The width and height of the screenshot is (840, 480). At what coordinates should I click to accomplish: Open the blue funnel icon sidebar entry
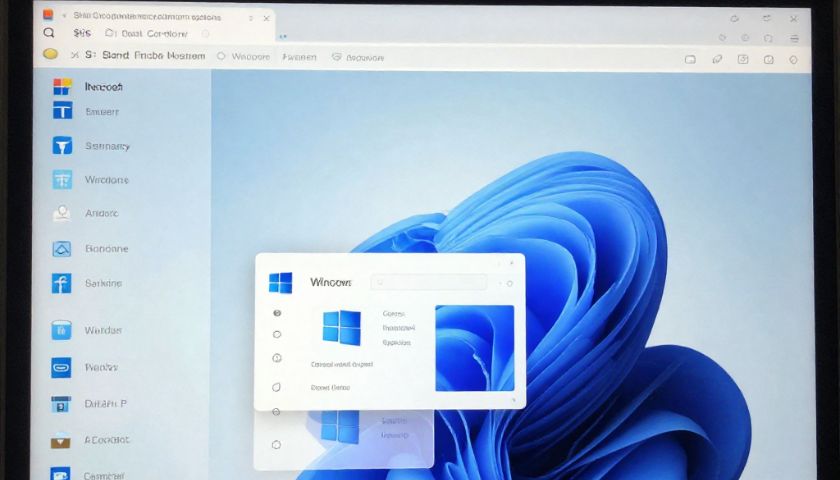tap(62, 145)
